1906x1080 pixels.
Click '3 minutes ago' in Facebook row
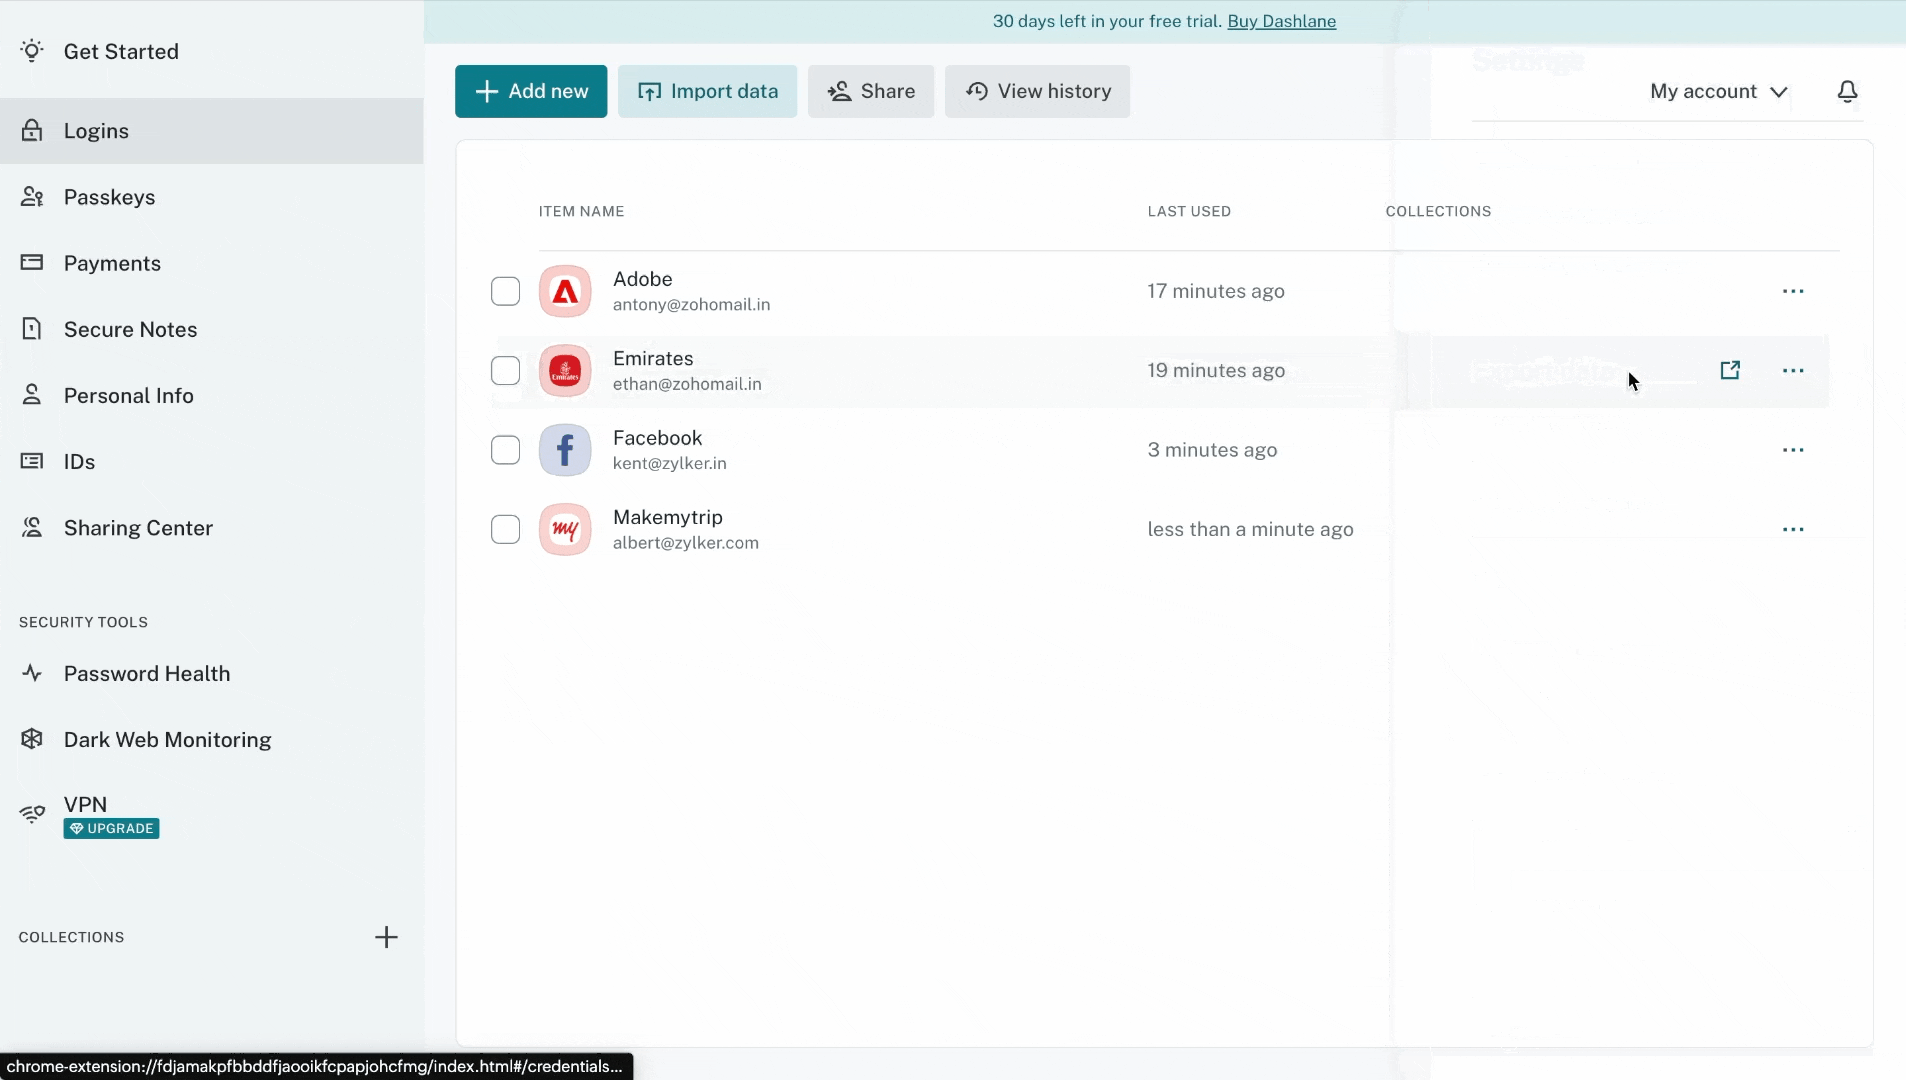pyautogui.click(x=1212, y=450)
